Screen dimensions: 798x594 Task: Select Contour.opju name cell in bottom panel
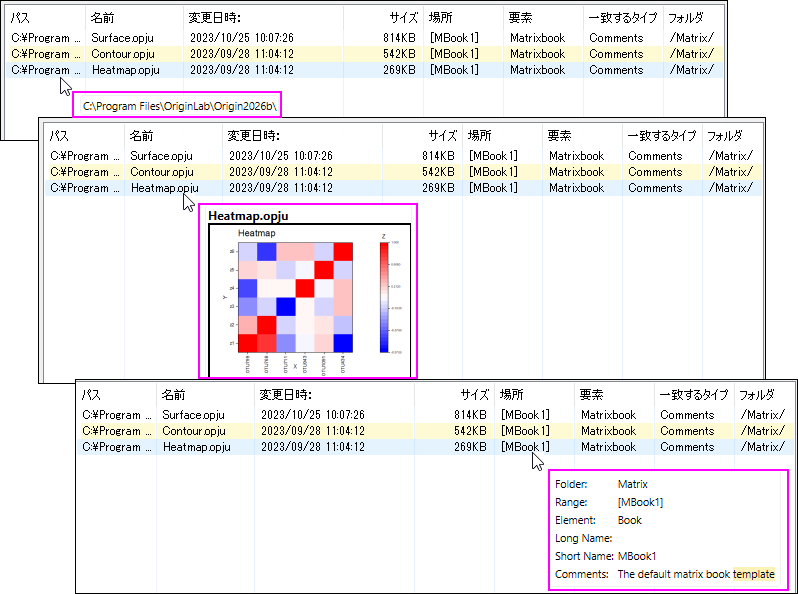194,431
